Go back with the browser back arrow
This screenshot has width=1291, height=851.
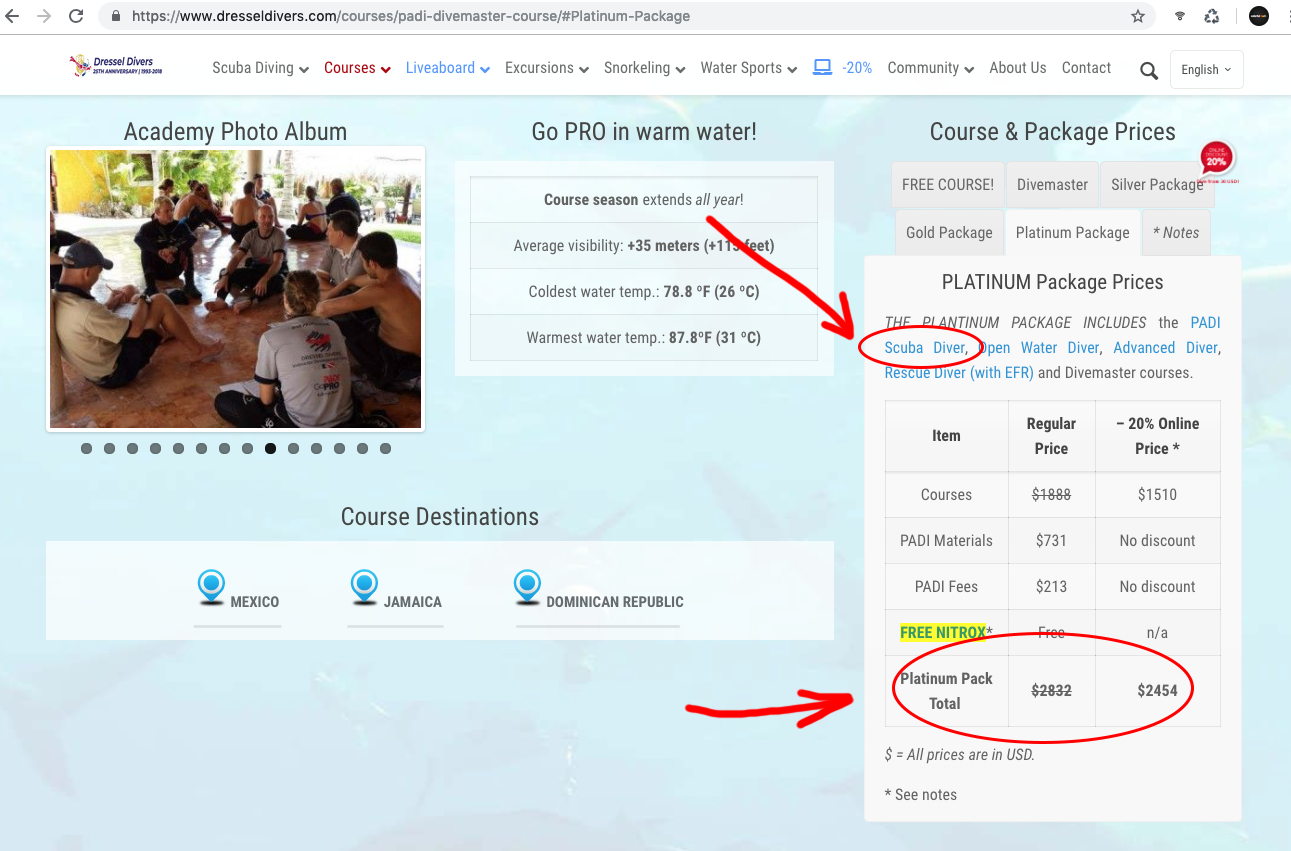pos(13,16)
